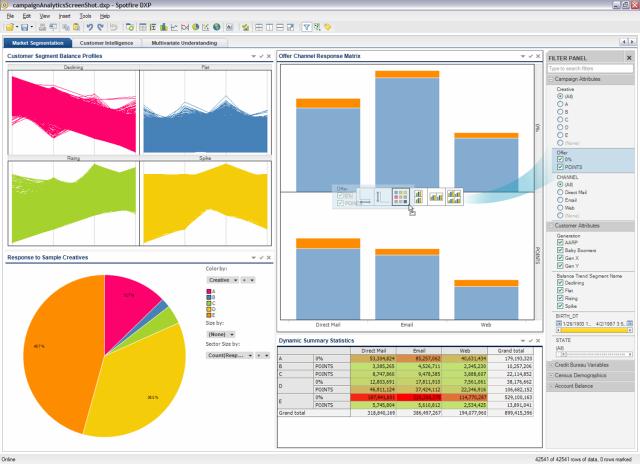
Task: Open Response to Sample Creatives panel menu arrow
Action: (x=253, y=258)
